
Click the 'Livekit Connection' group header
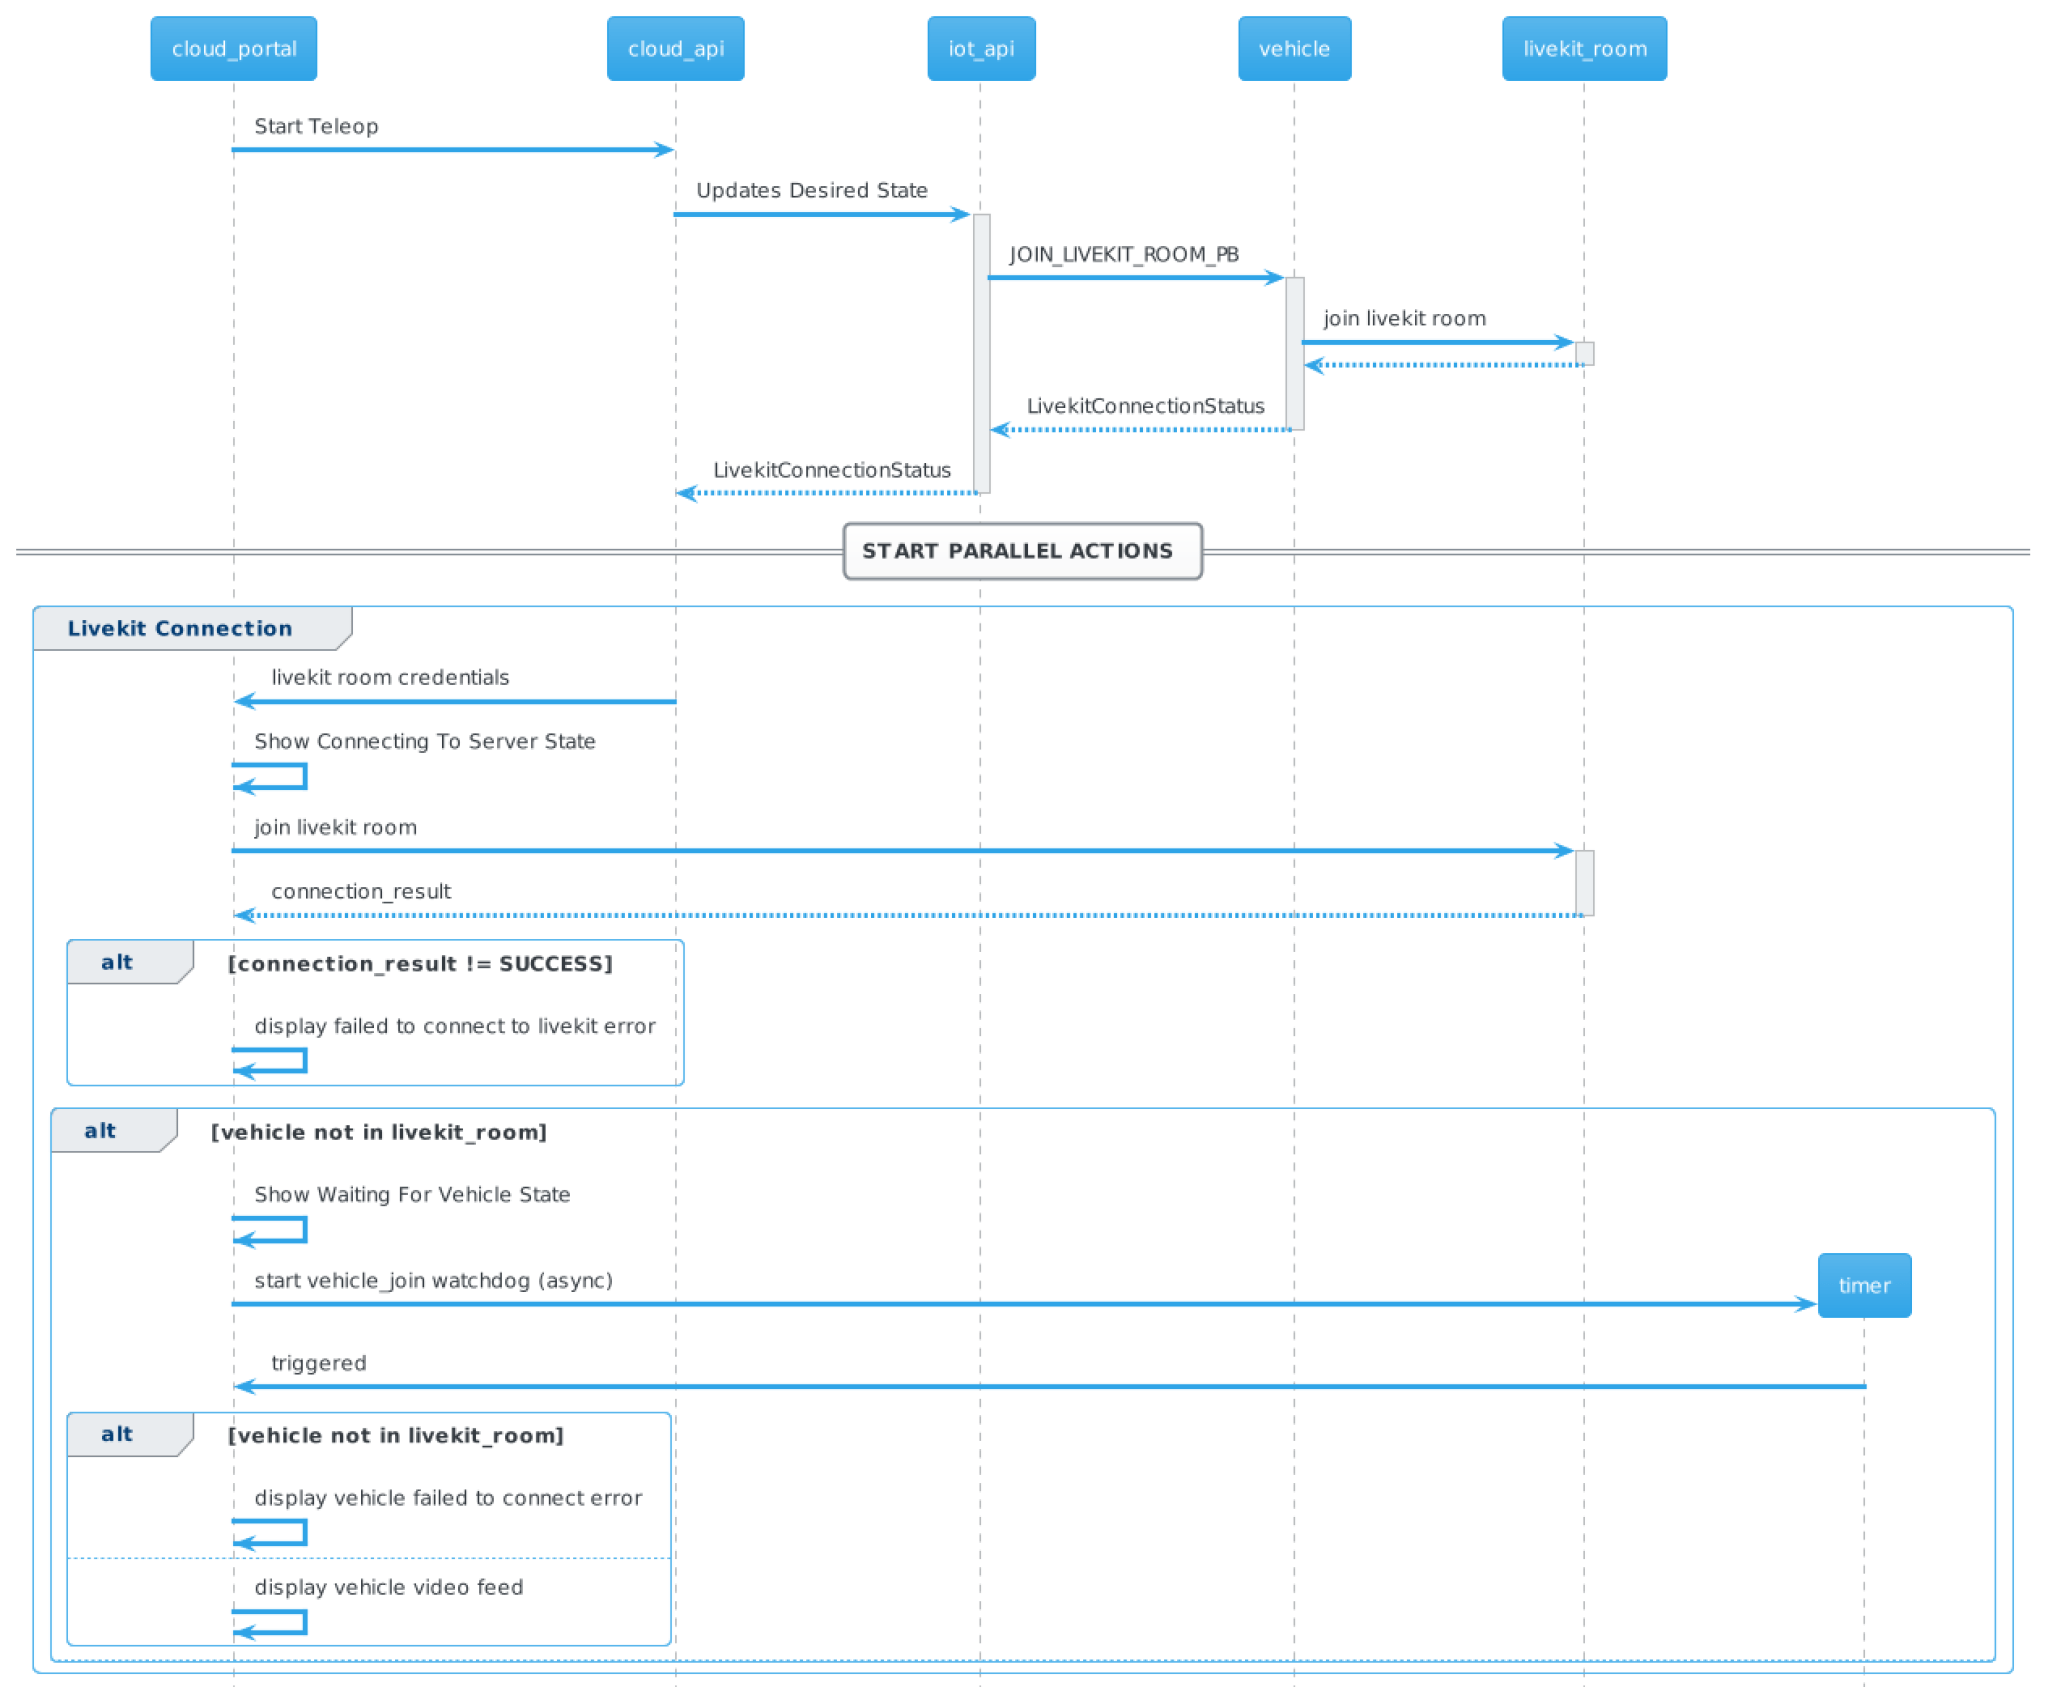(192, 628)
